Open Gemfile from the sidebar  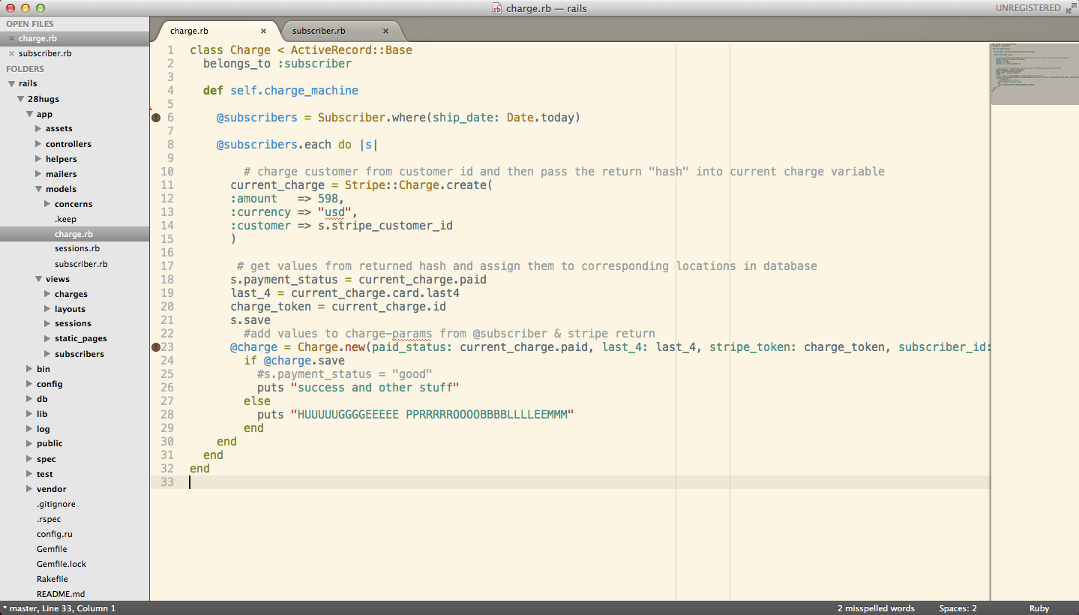tap(52, 549)
